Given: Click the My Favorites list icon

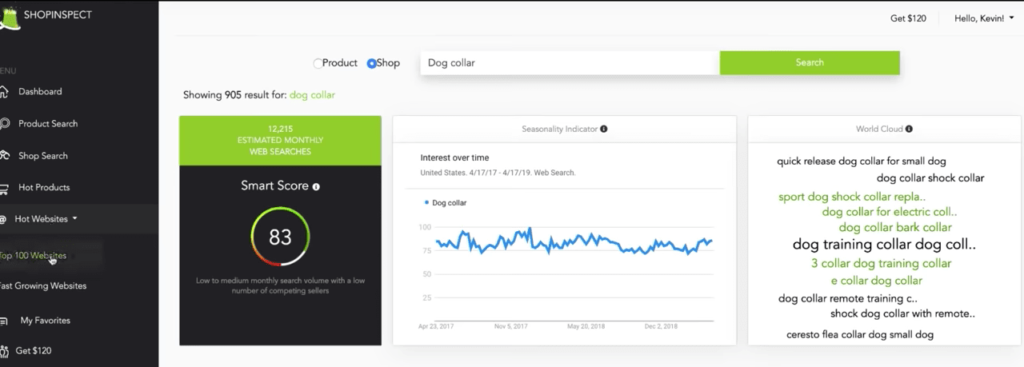Looking at the screenshot, I should pos(4,321).
